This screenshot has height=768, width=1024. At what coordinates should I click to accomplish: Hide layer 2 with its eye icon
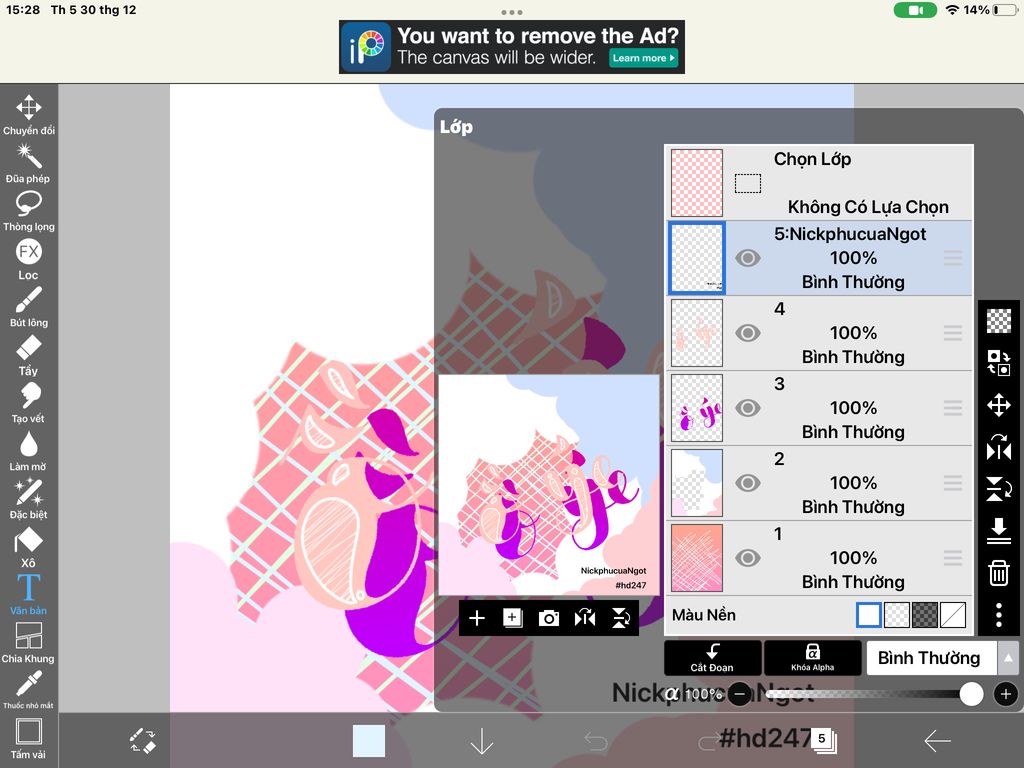pyautogui.click(x=748, y=483)
